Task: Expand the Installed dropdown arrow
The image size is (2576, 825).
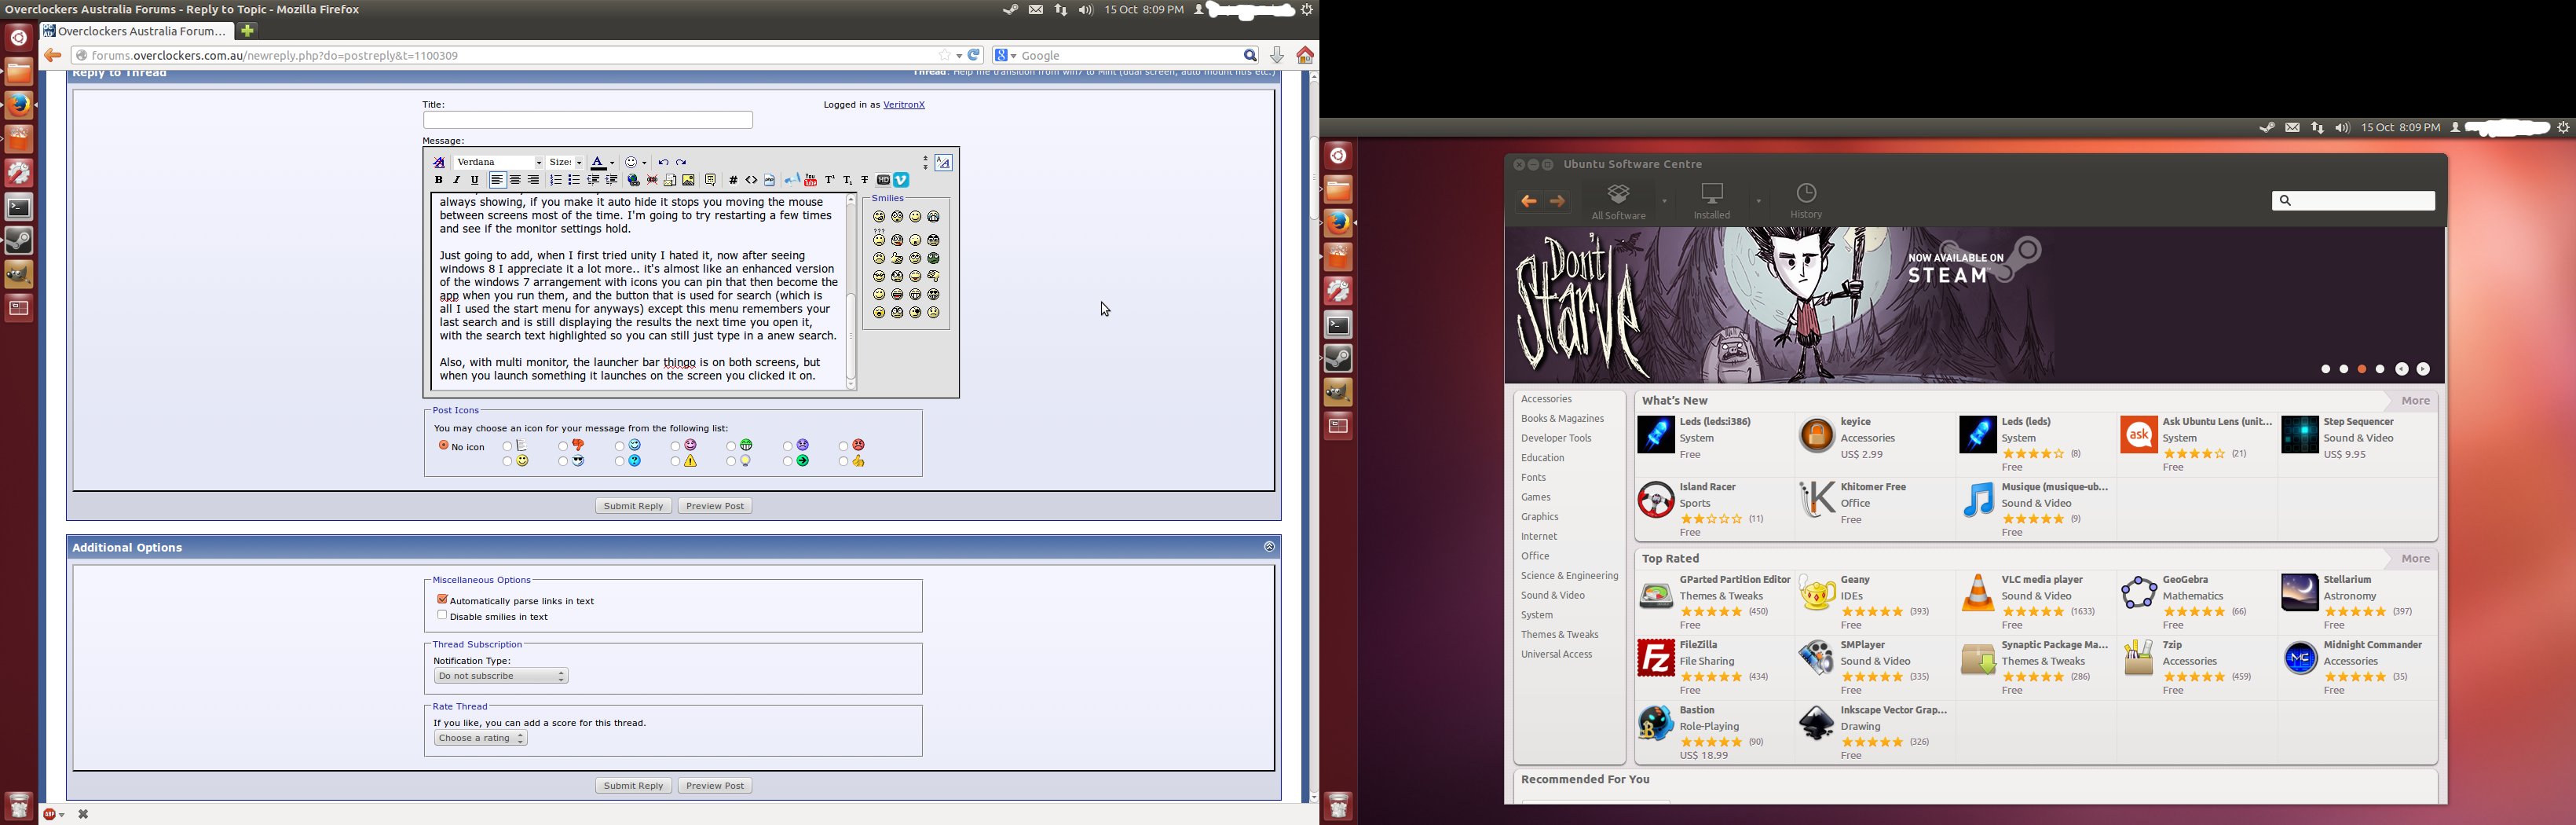Action: pos(1758,202)
